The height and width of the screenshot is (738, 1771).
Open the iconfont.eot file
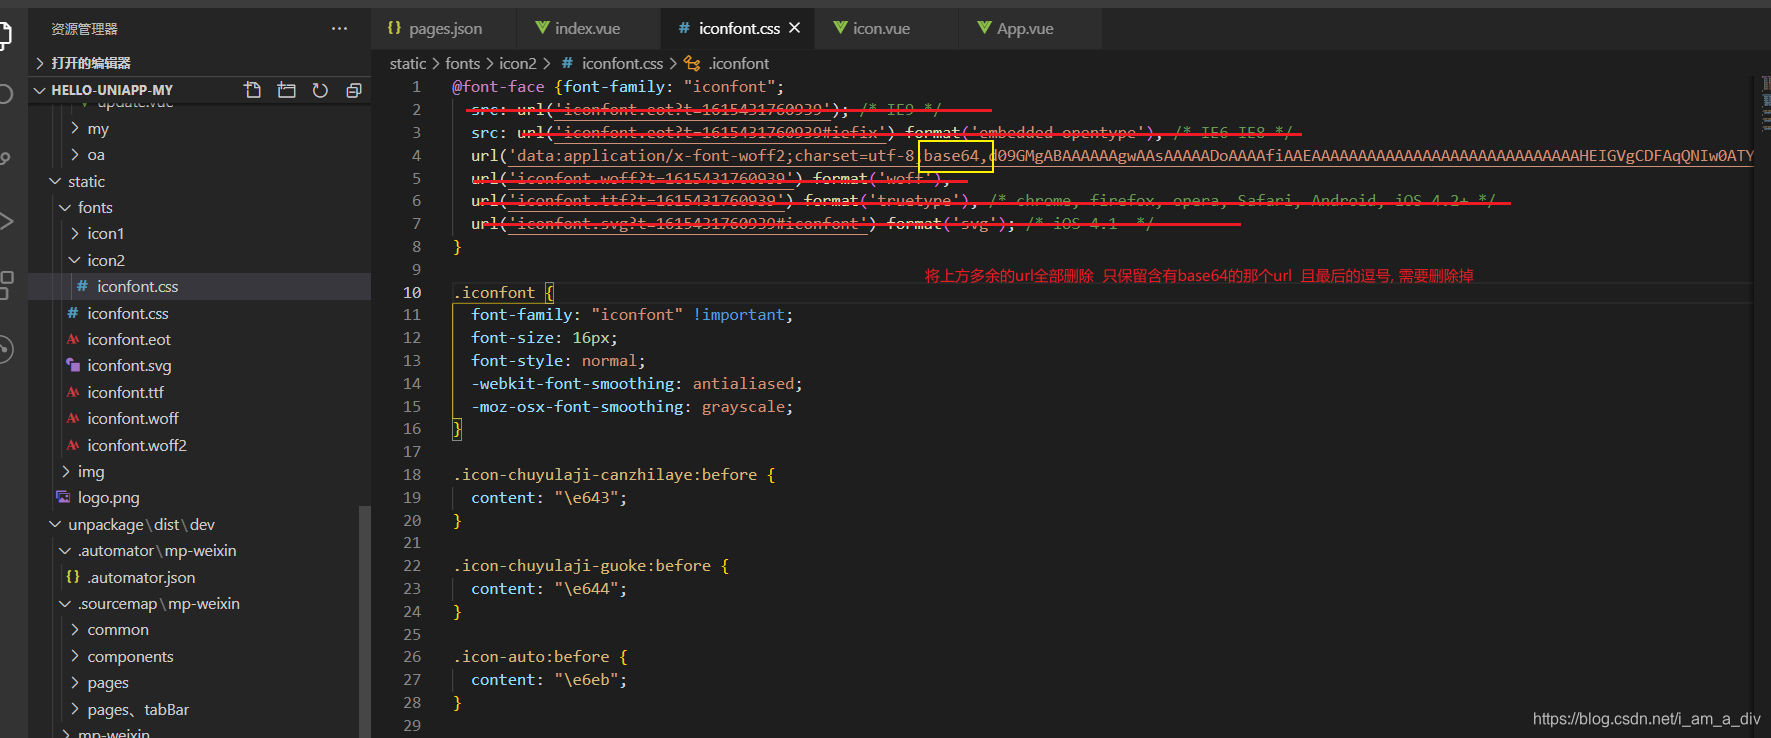click(x=199, y=339)
